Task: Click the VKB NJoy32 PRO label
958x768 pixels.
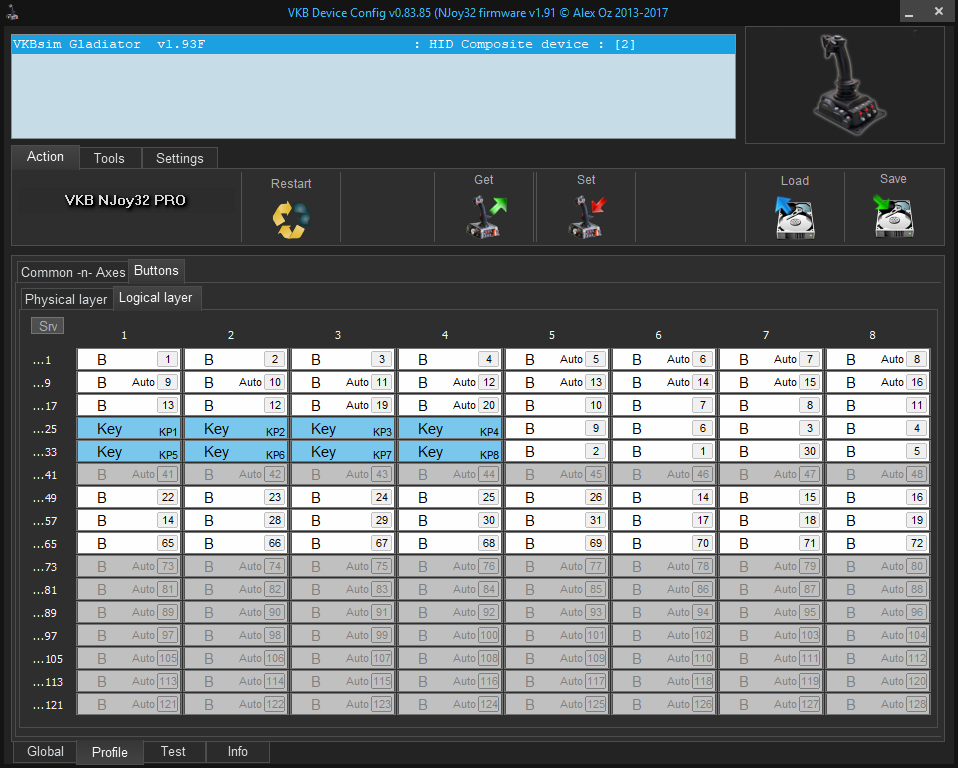Action: click(x=125, y=200)
